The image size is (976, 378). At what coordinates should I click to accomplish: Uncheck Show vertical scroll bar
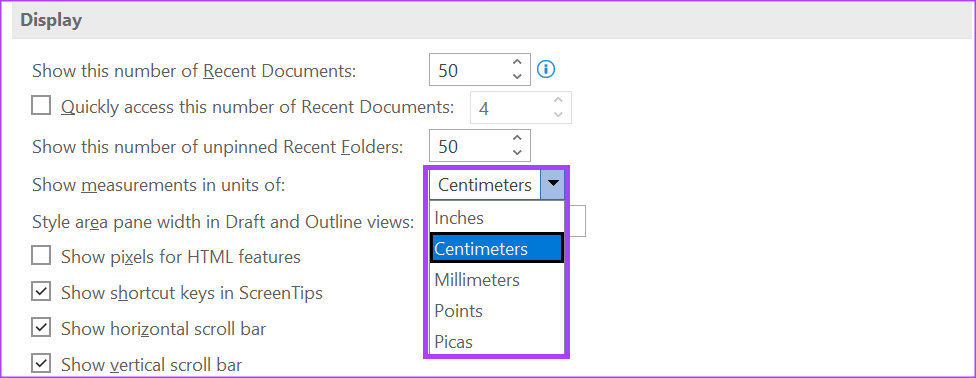pyautogui.click(x=41, y=364)
